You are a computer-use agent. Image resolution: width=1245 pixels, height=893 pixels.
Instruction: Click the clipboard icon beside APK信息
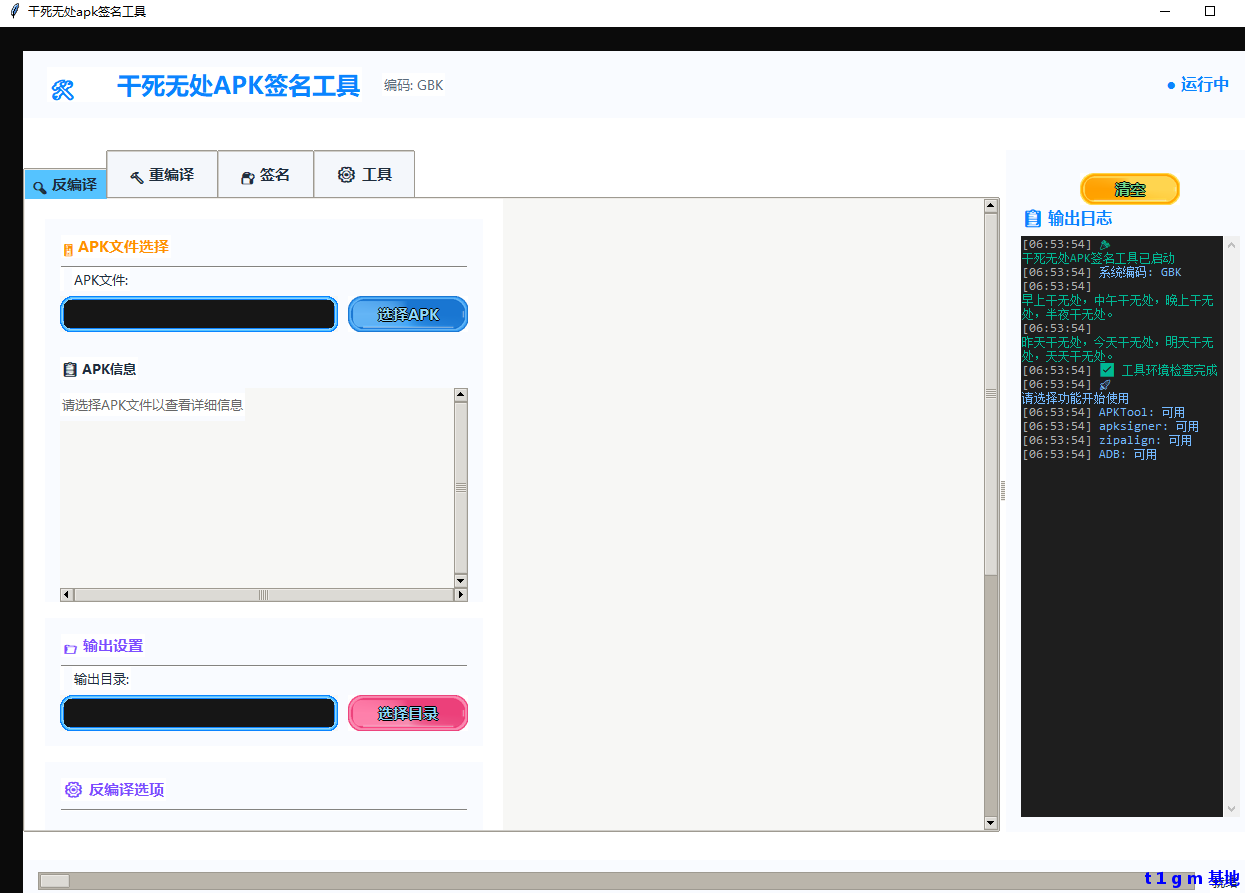(x=70, y=369)
